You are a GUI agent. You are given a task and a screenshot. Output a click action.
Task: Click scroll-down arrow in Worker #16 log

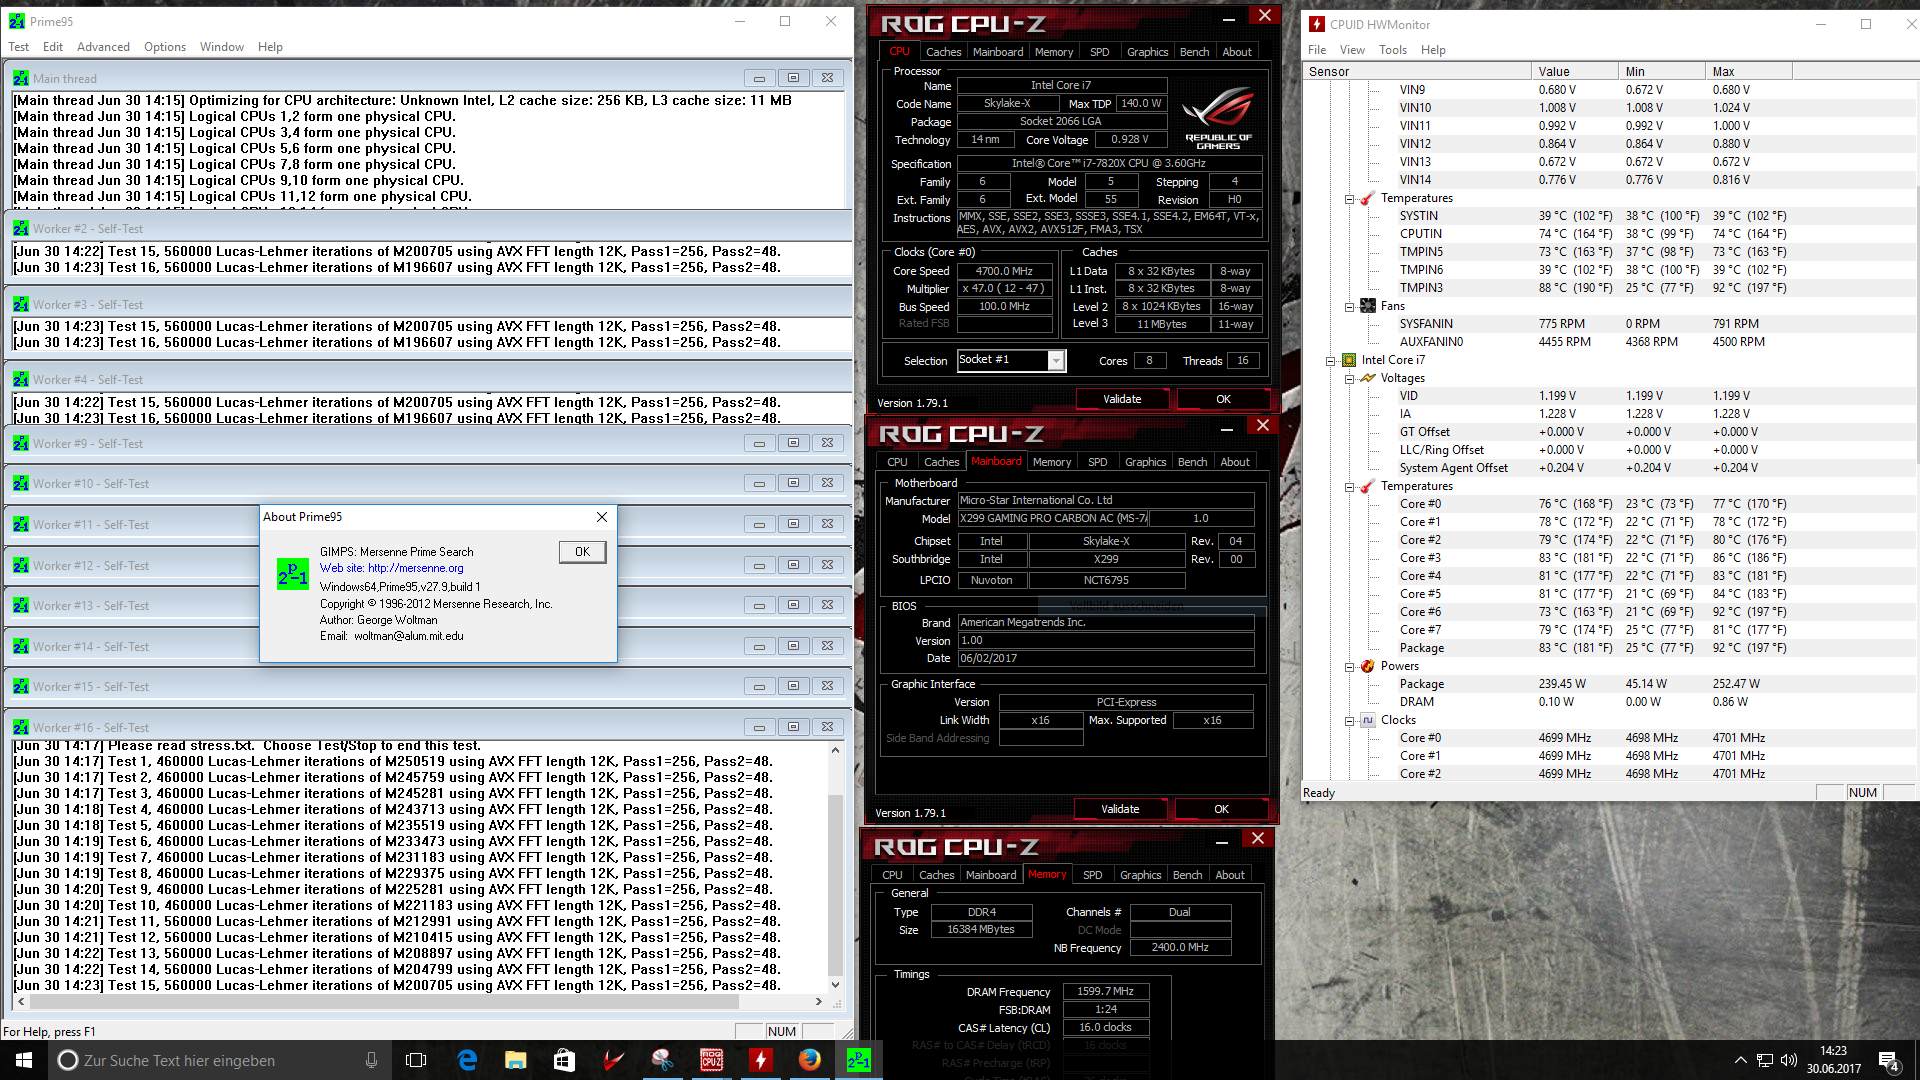pos(836,984)
